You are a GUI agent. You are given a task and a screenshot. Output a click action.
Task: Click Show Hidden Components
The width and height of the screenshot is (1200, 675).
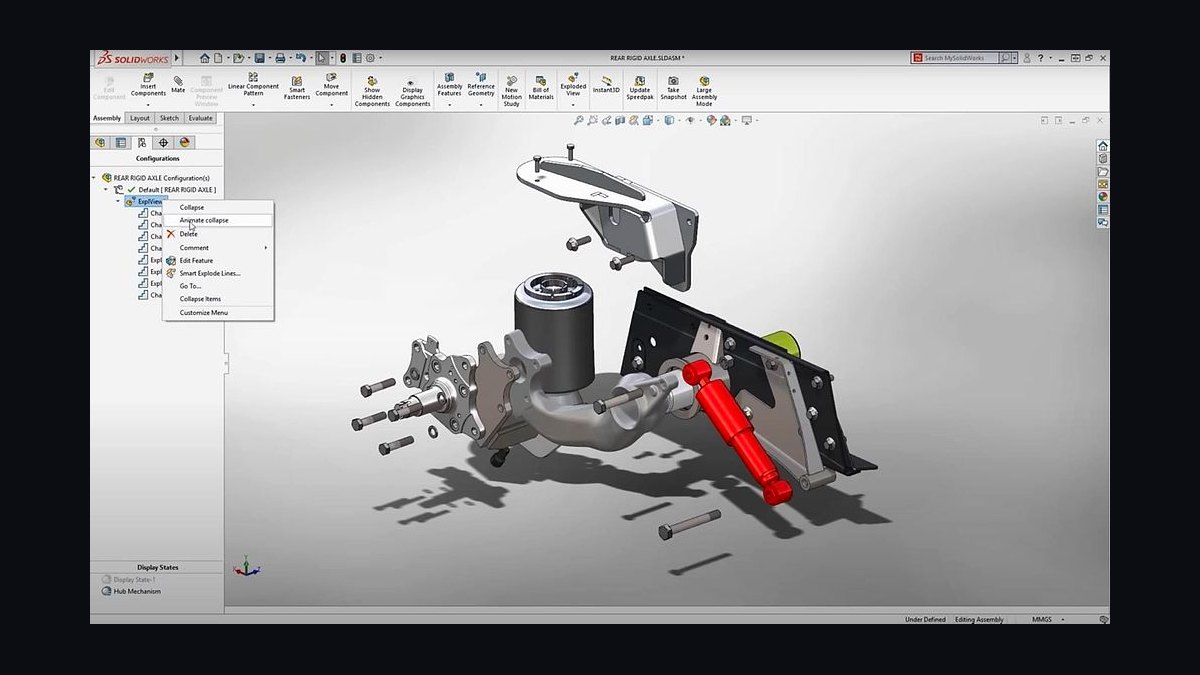click(x=372, y=92)
